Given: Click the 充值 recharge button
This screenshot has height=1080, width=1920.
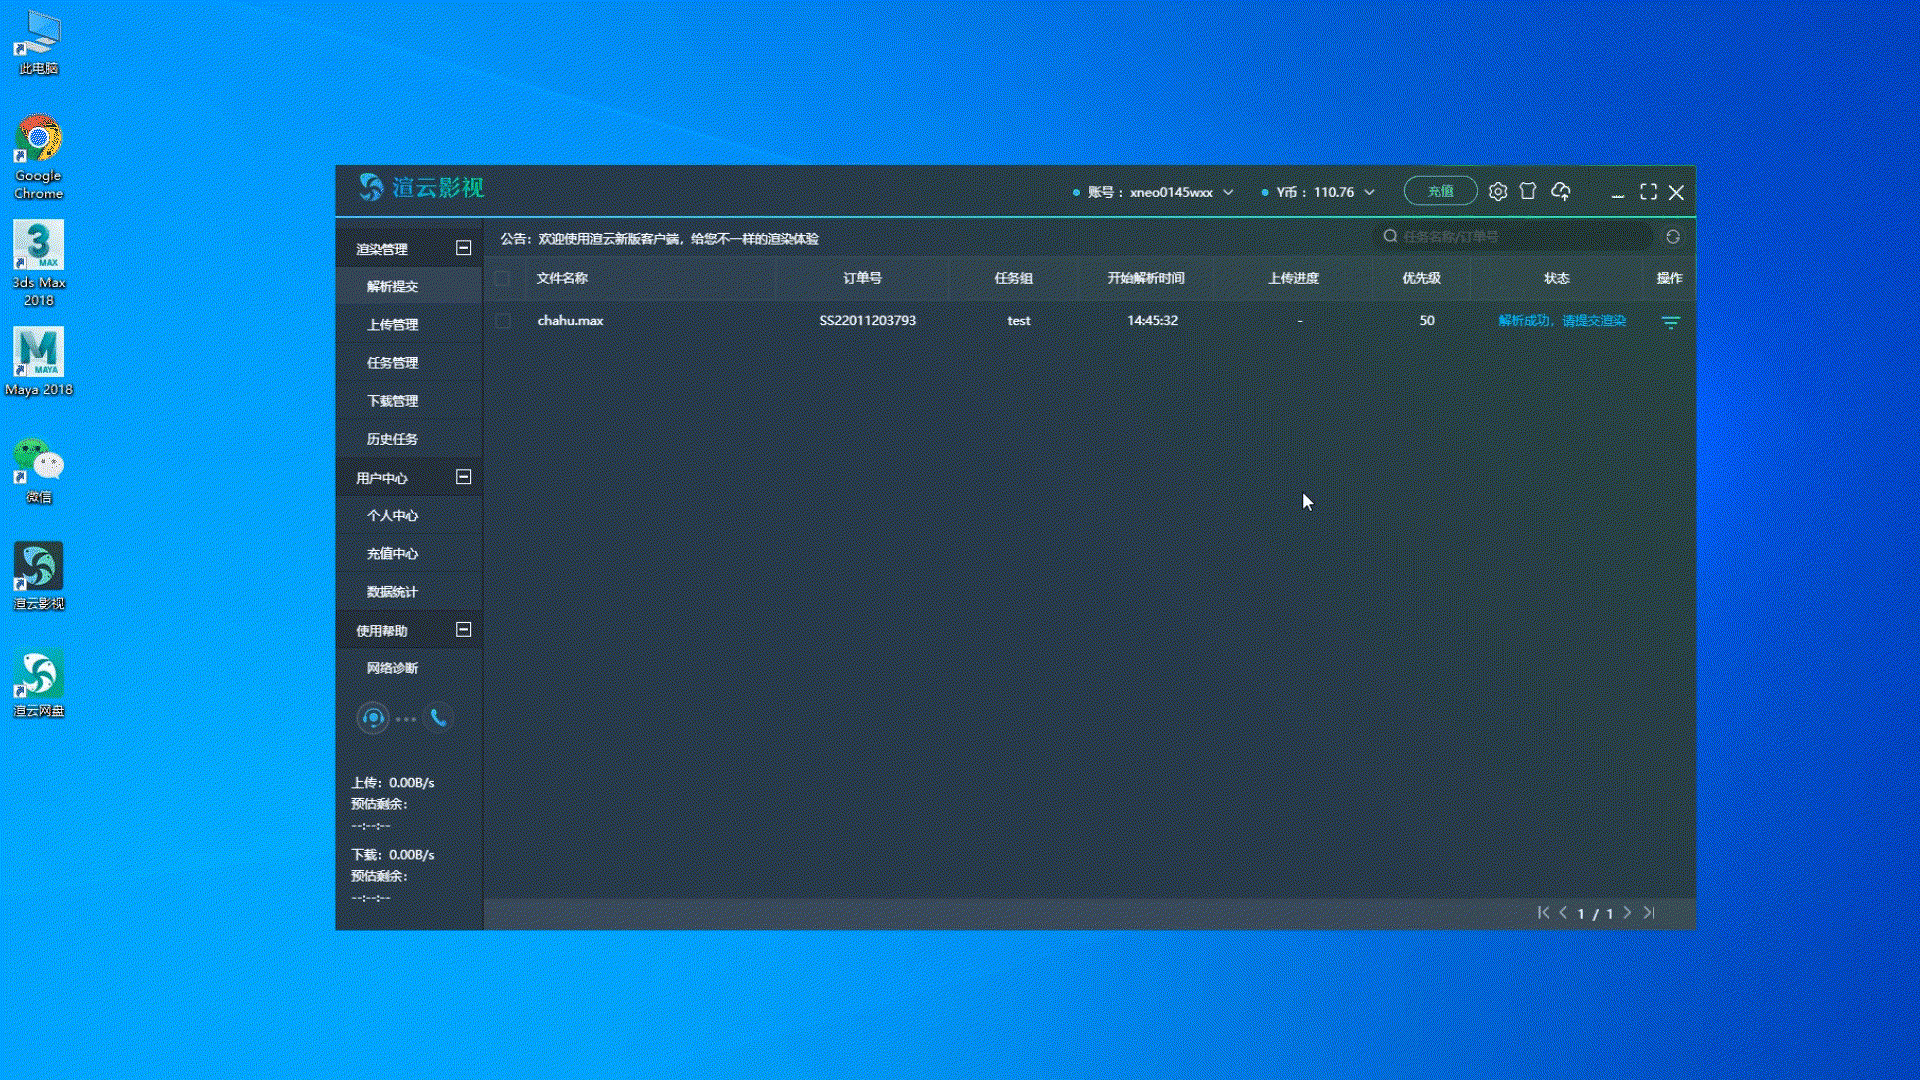Looking at the screenshot, I should tap(1440, 191).
